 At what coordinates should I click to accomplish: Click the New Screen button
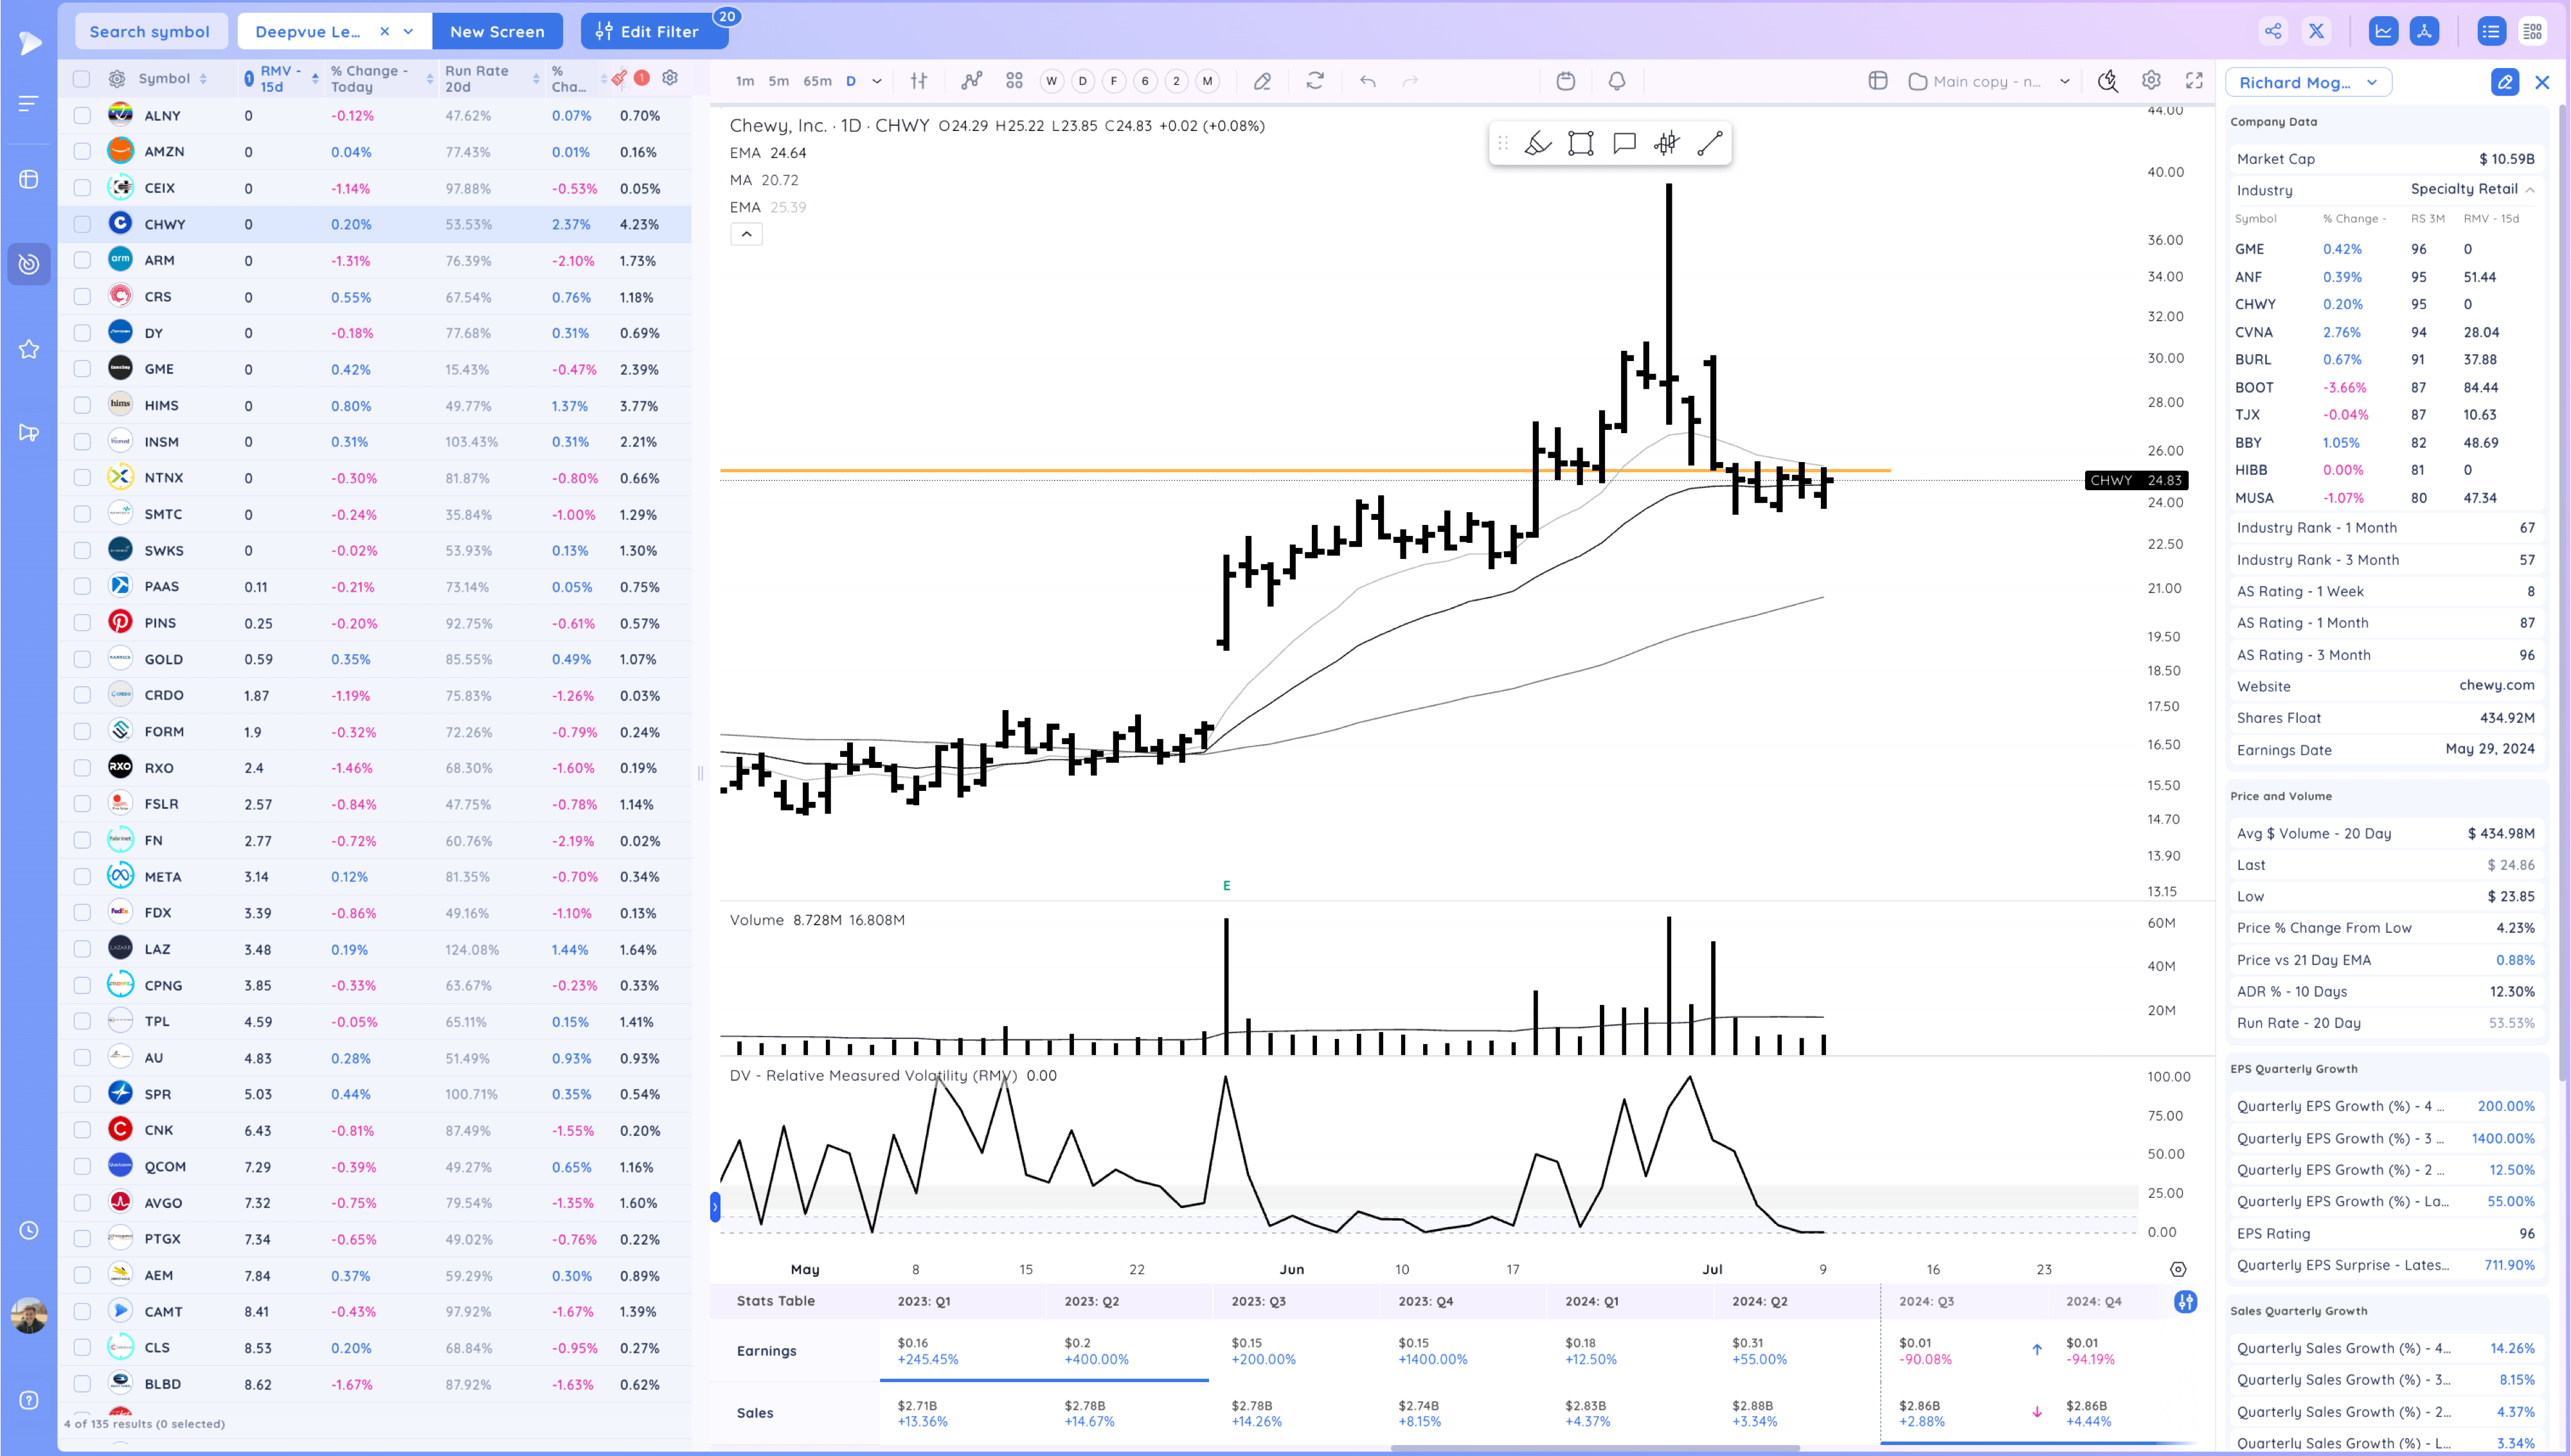coord(497,31)
